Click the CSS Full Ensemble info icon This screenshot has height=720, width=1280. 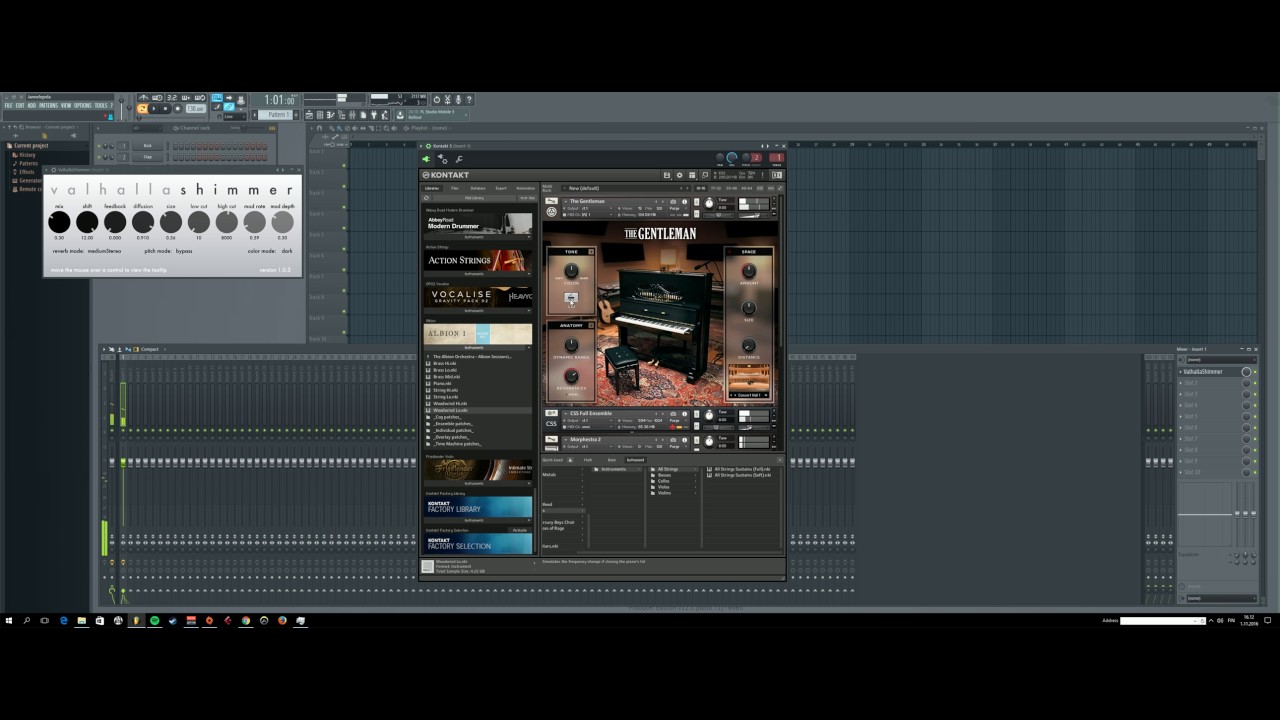[684, 414]
